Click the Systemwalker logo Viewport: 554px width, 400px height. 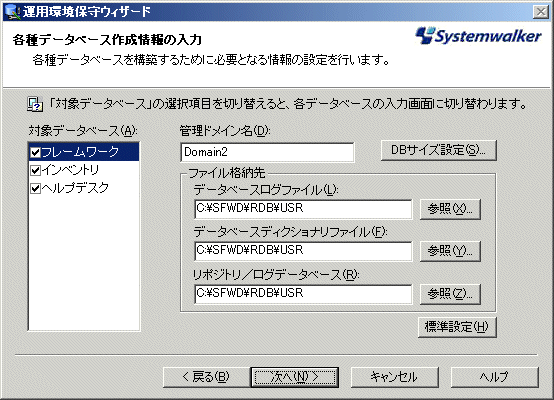point(478,36)
